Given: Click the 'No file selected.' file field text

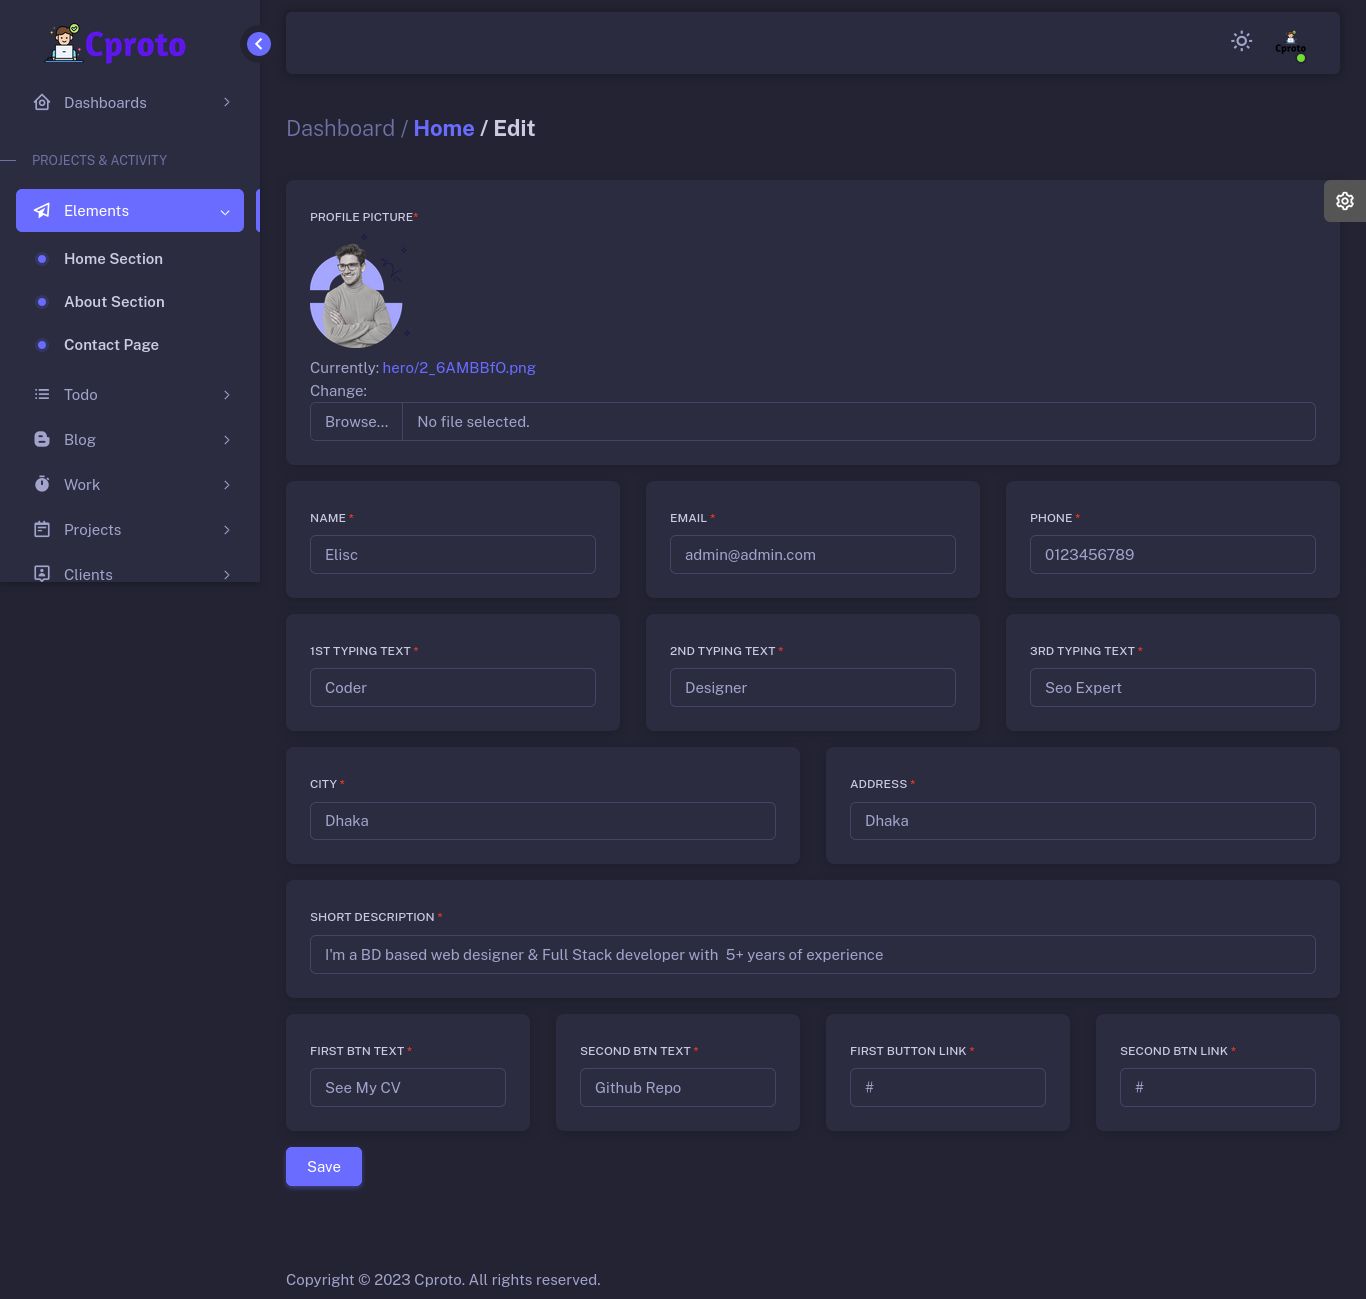Looking at the screenshot, I should point(473,421).
